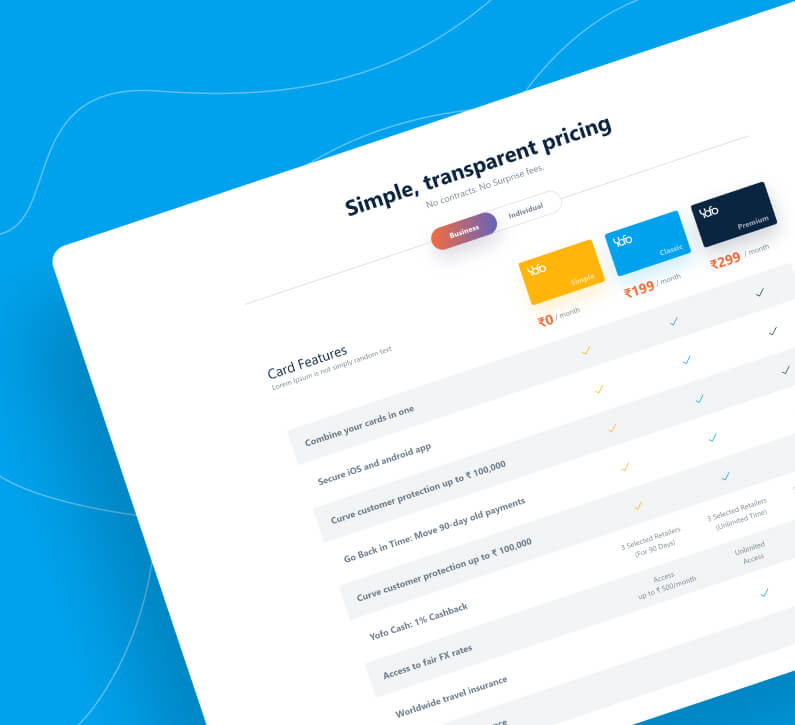Select 'Secure iOS and android app' row
The height and width of the screenshot is (725, 795).
pyautogui.click(x=374, y=464)
